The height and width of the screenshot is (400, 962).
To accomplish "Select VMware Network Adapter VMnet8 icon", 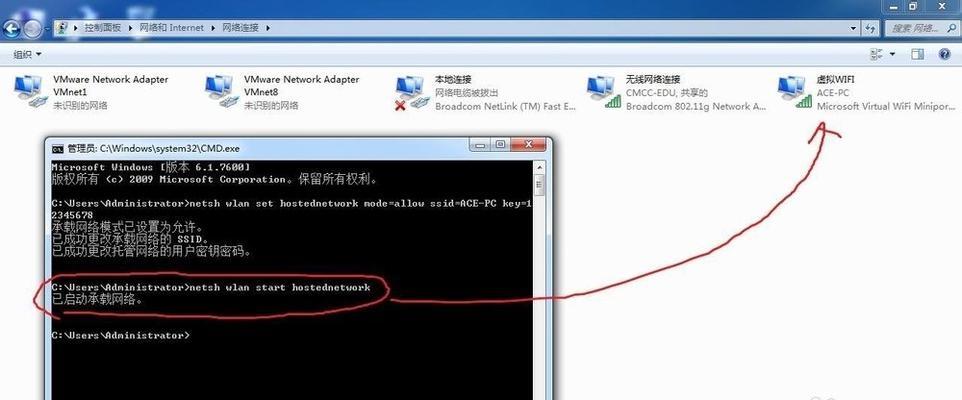I will tap(221, 92).
